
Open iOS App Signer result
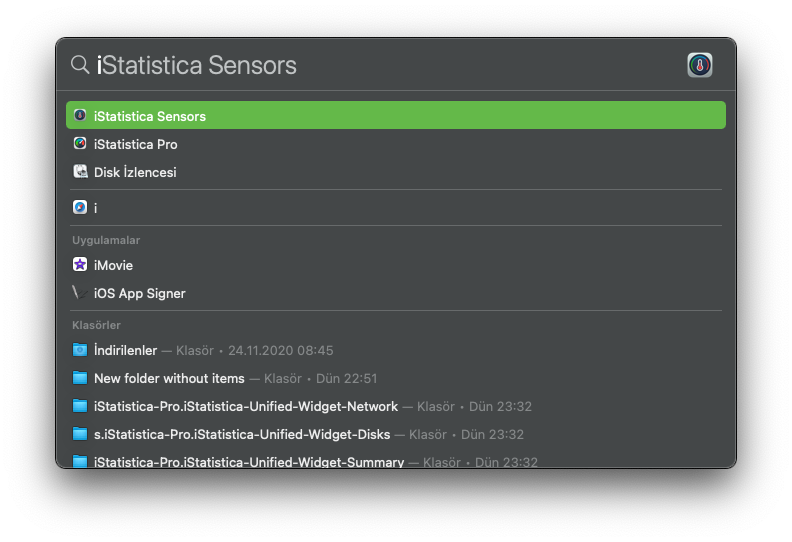140,293
